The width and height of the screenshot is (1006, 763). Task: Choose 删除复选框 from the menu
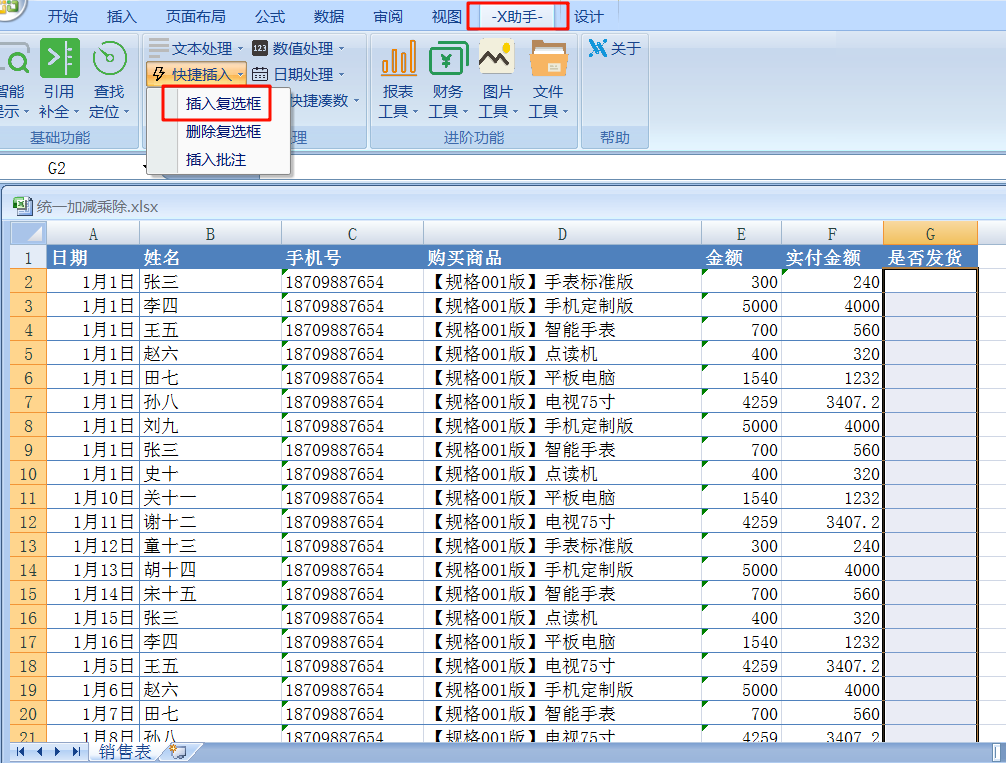point(223,132)
